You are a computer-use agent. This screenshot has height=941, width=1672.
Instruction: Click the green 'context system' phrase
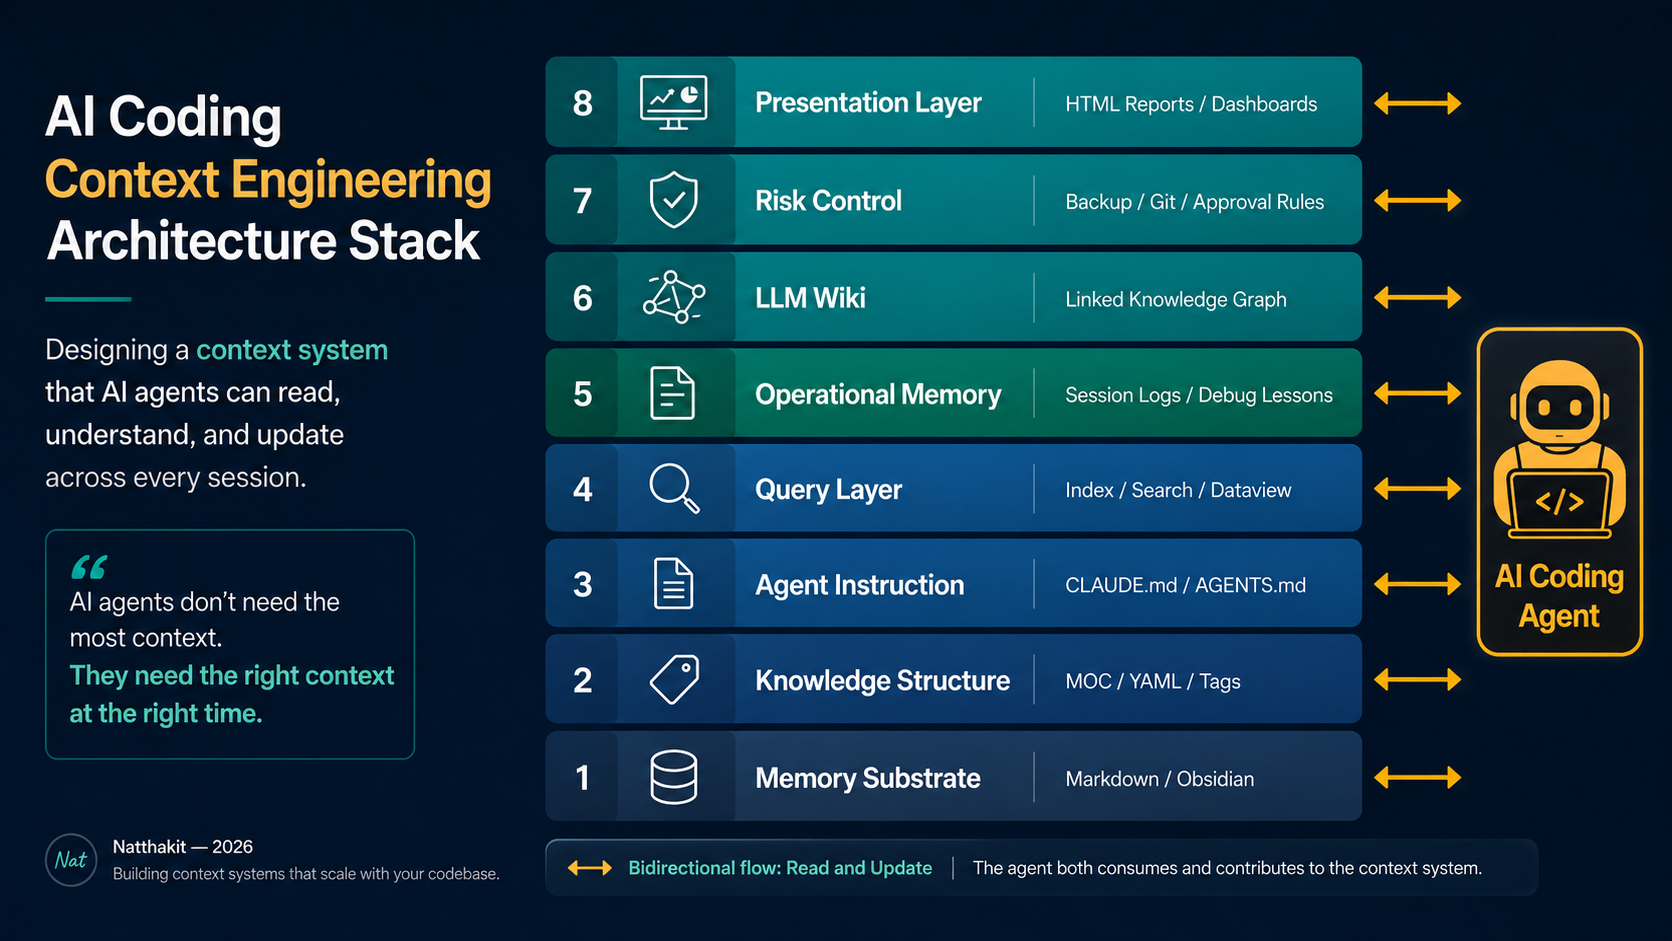click(x=292, y=350)
